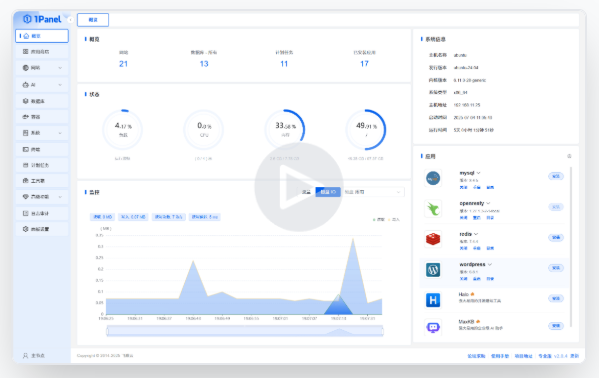Expand the wordpress app name dropdown
Screen dimensions: 599x378
490,264
